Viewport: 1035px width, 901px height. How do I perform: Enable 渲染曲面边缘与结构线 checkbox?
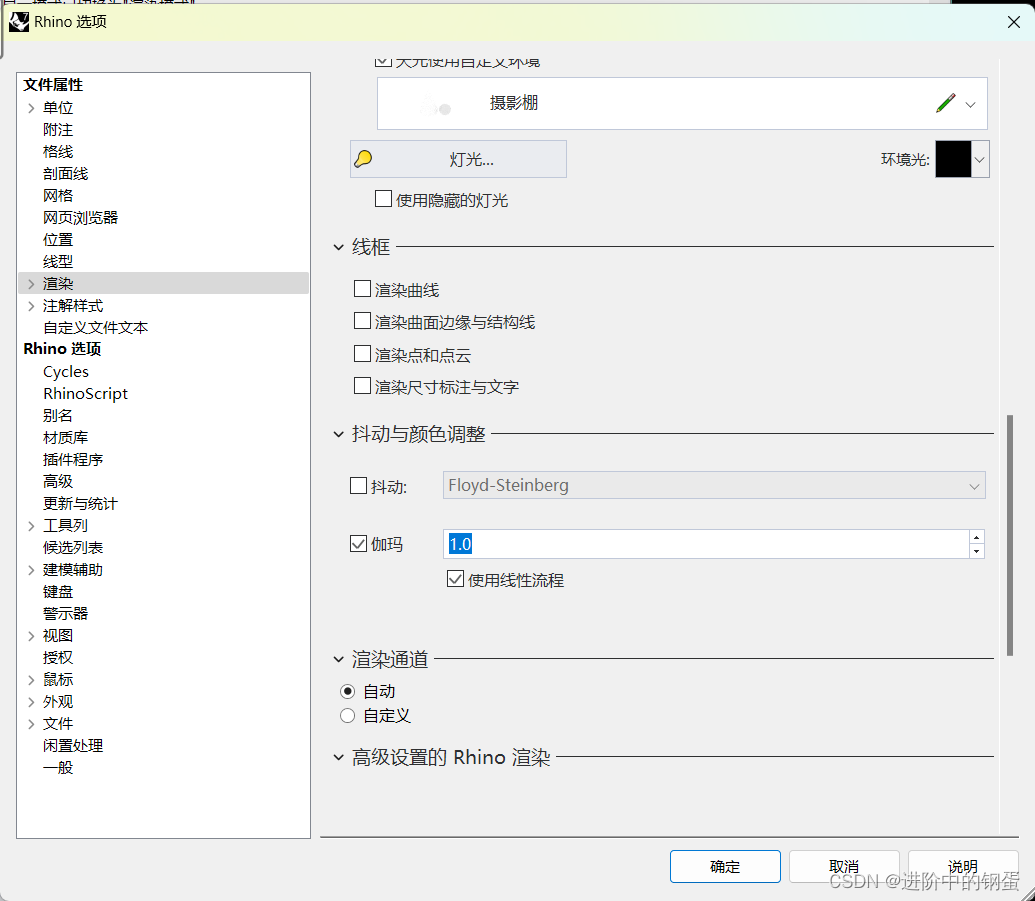tap(362, 321)
